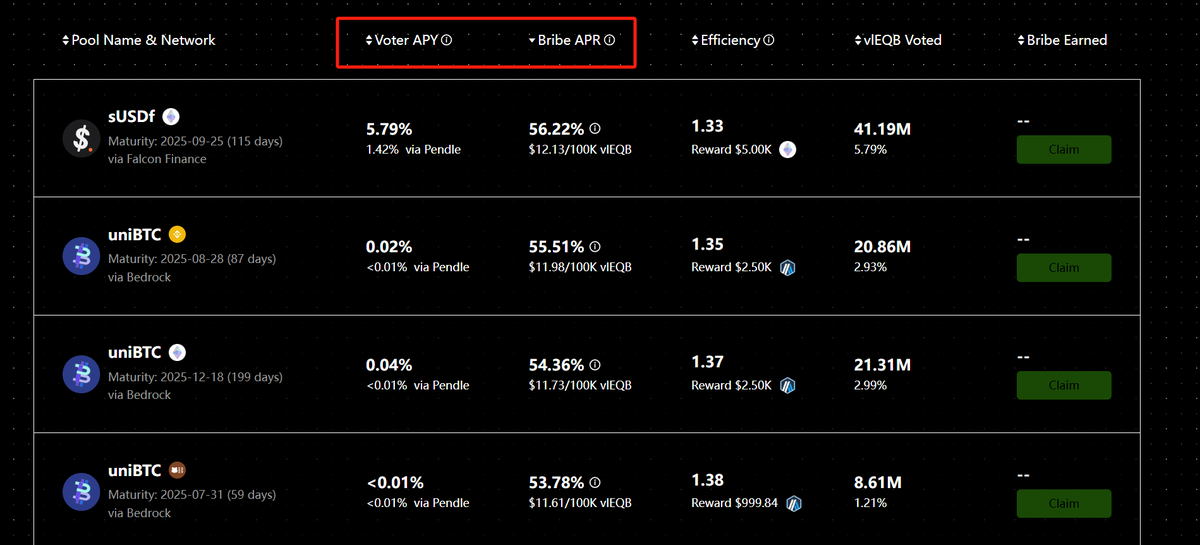Sort pools by Bribe APR column
The image size is (1200, 545).
click(x=566, y=41)
